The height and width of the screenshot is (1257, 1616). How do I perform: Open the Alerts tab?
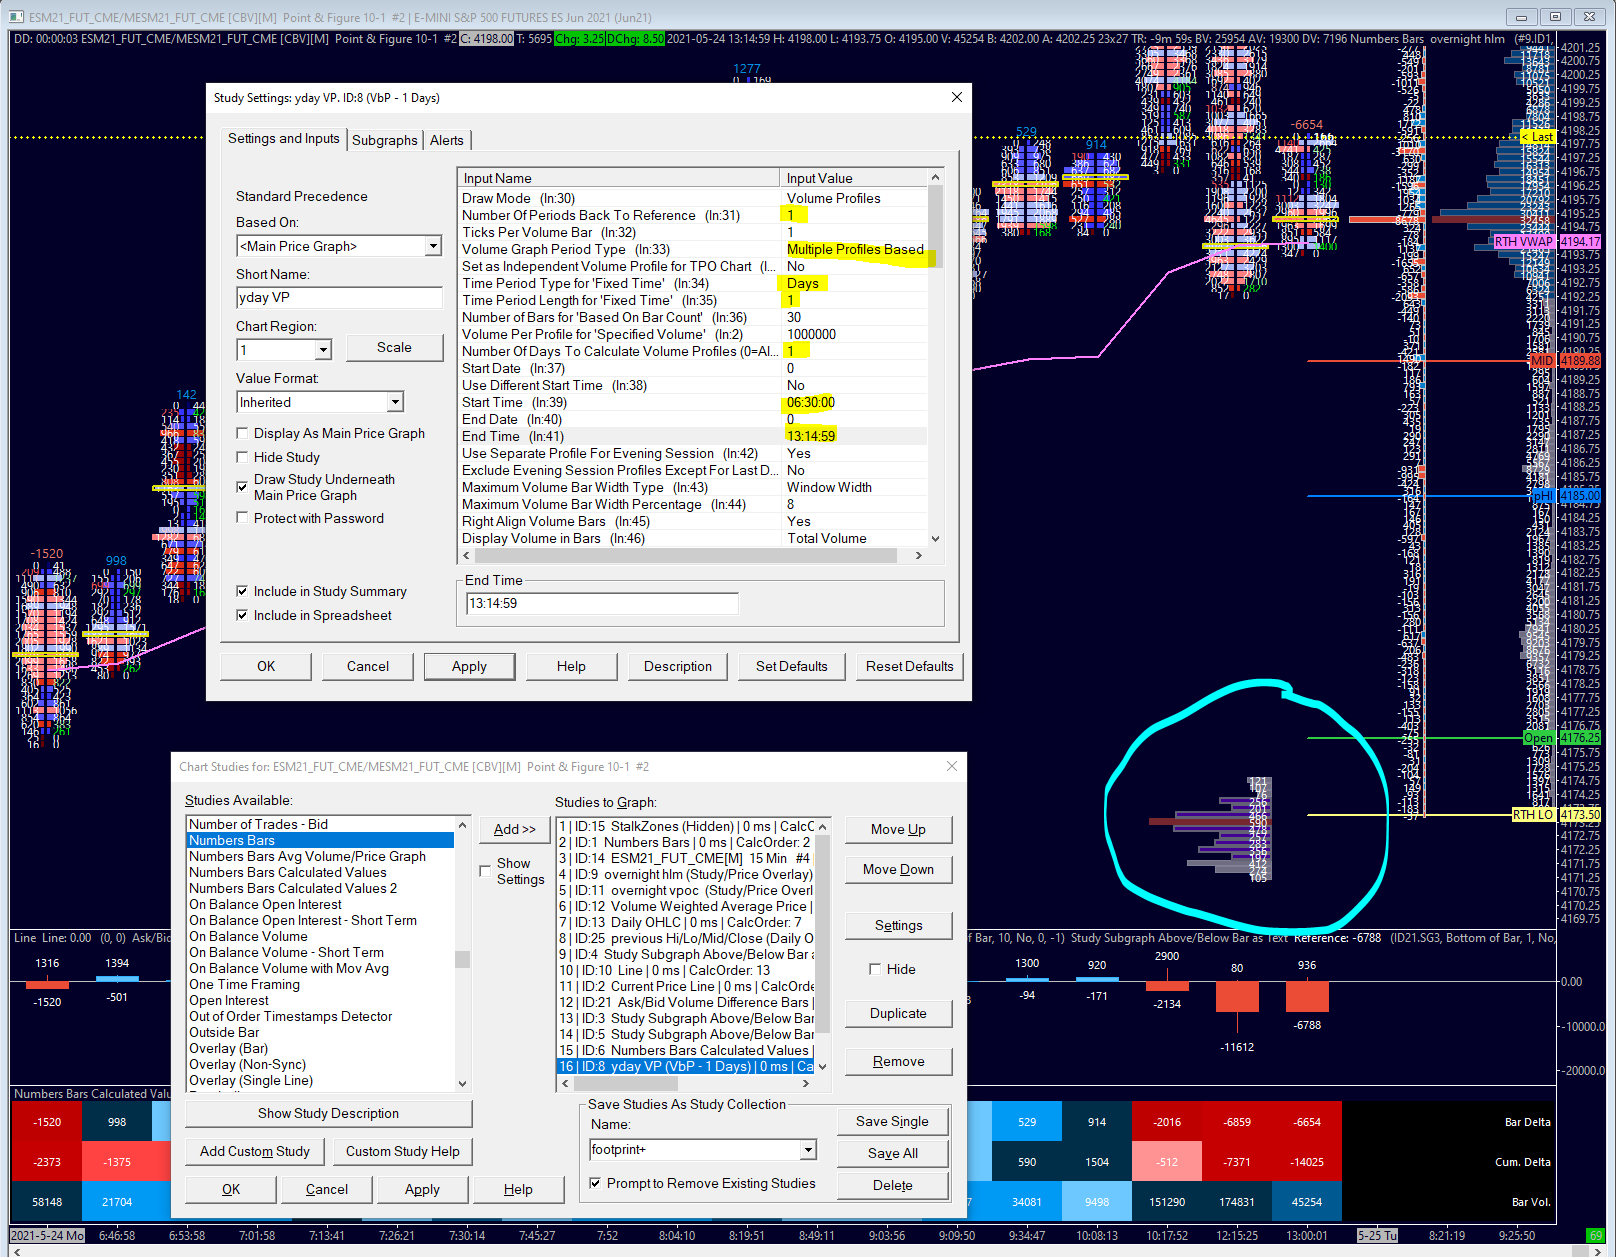tap(446, 140)
